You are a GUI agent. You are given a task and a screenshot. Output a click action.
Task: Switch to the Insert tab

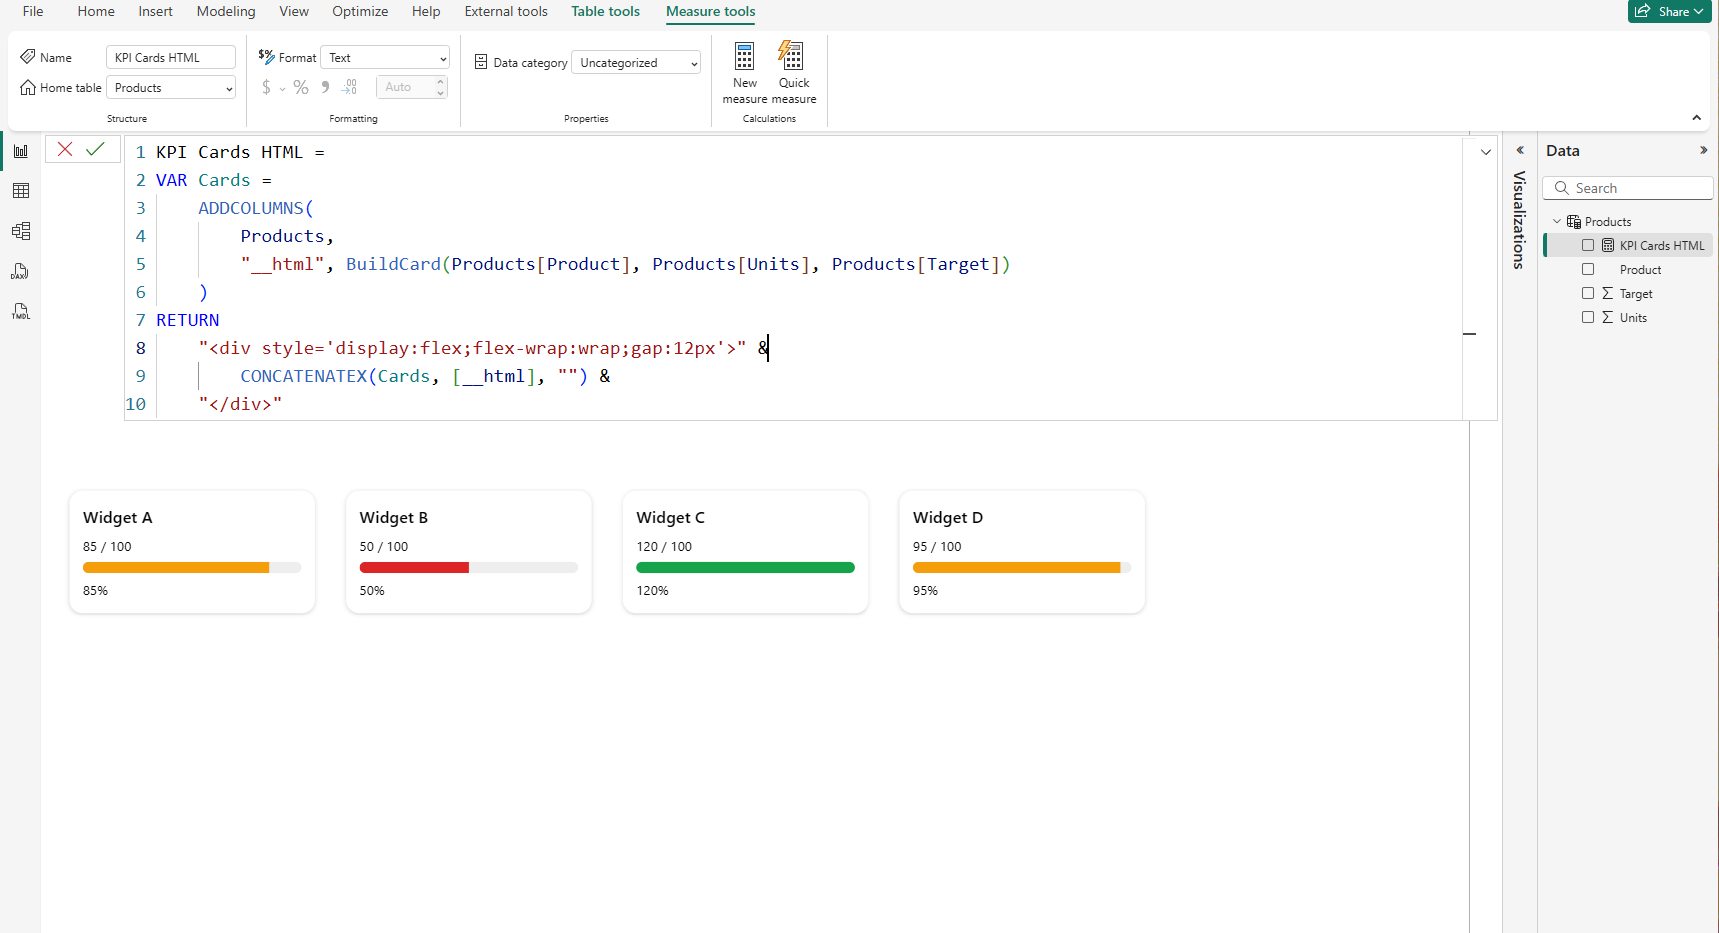point(155,11)
